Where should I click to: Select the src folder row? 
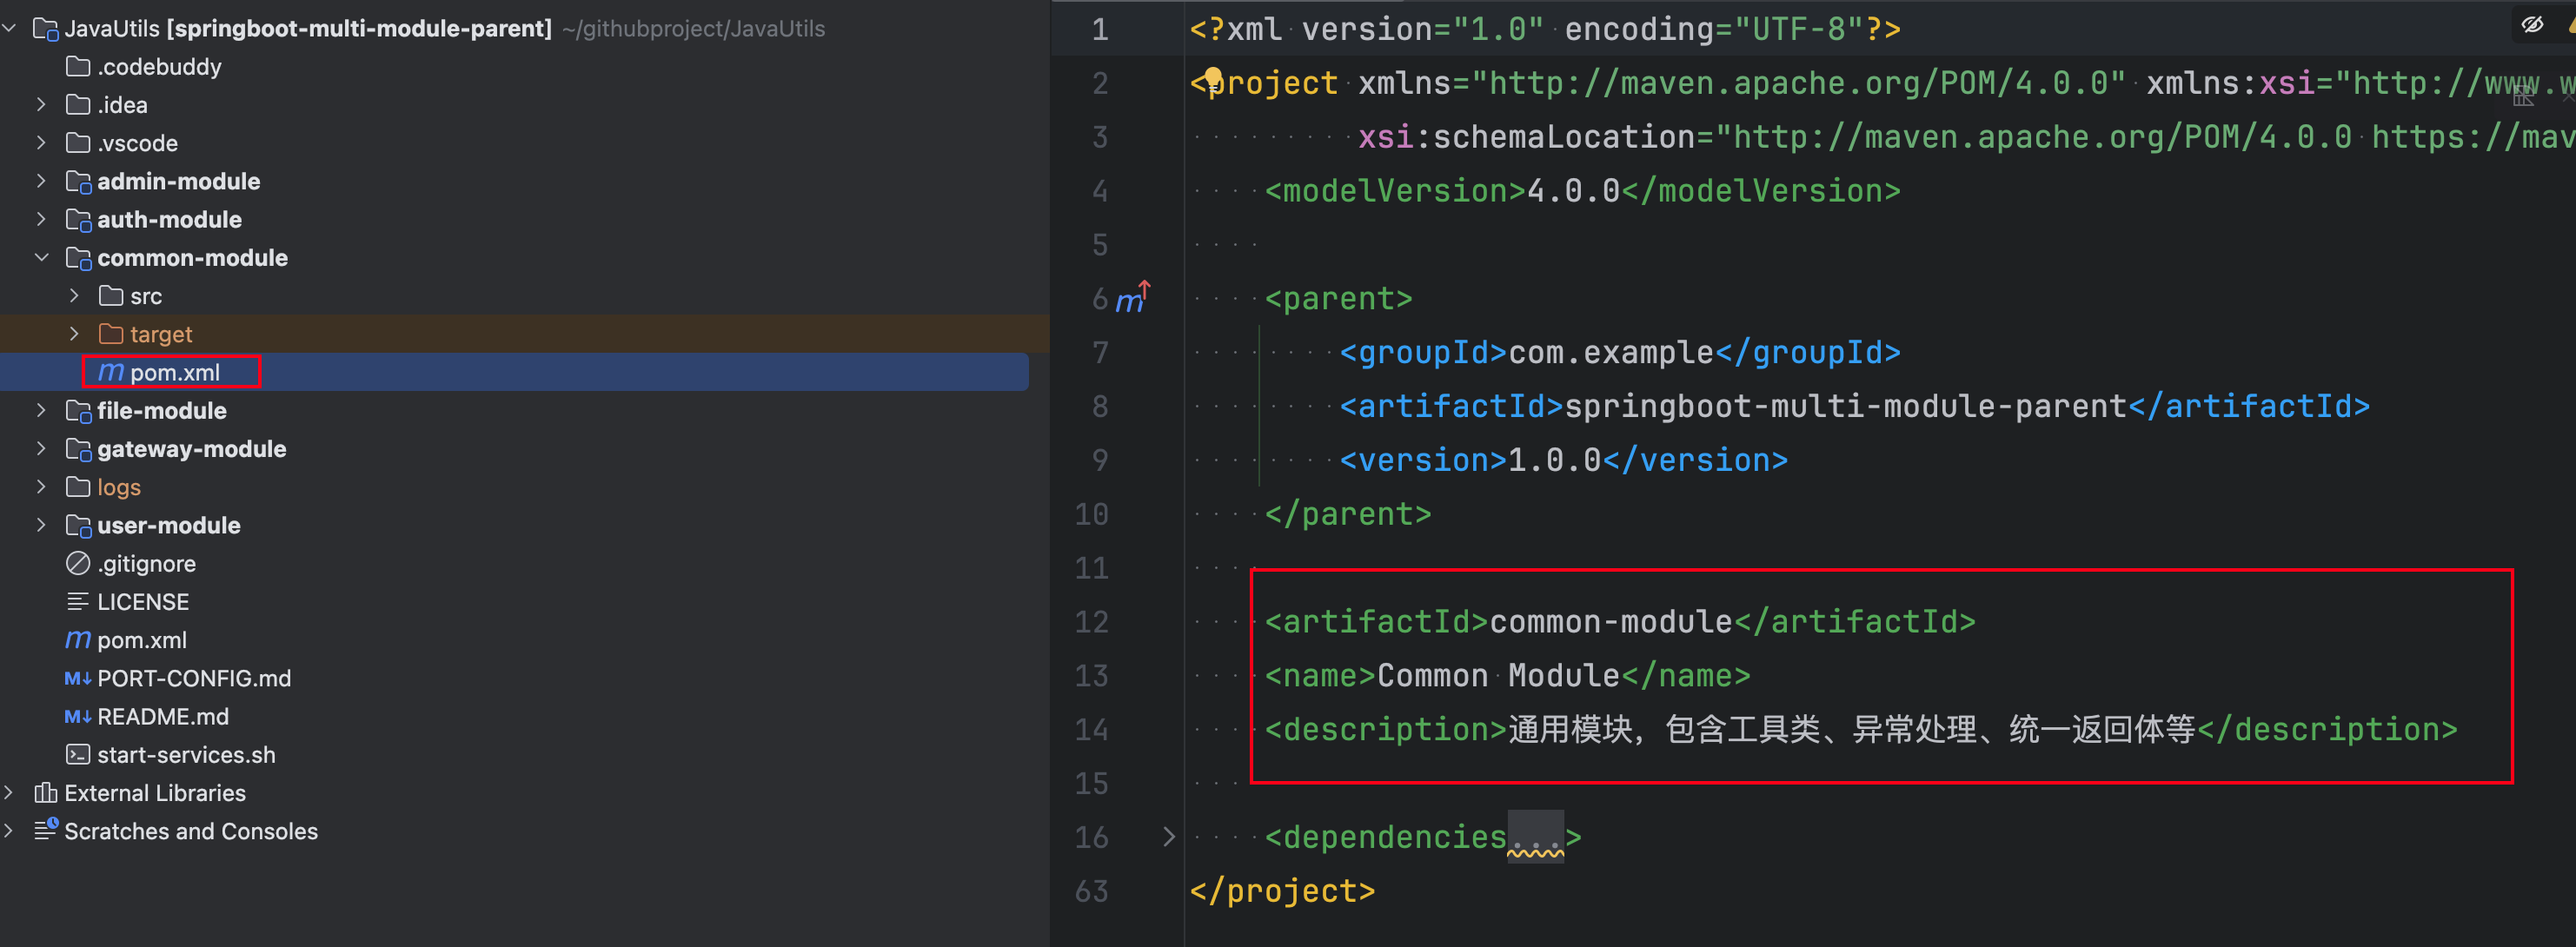[x=525, y=295]
